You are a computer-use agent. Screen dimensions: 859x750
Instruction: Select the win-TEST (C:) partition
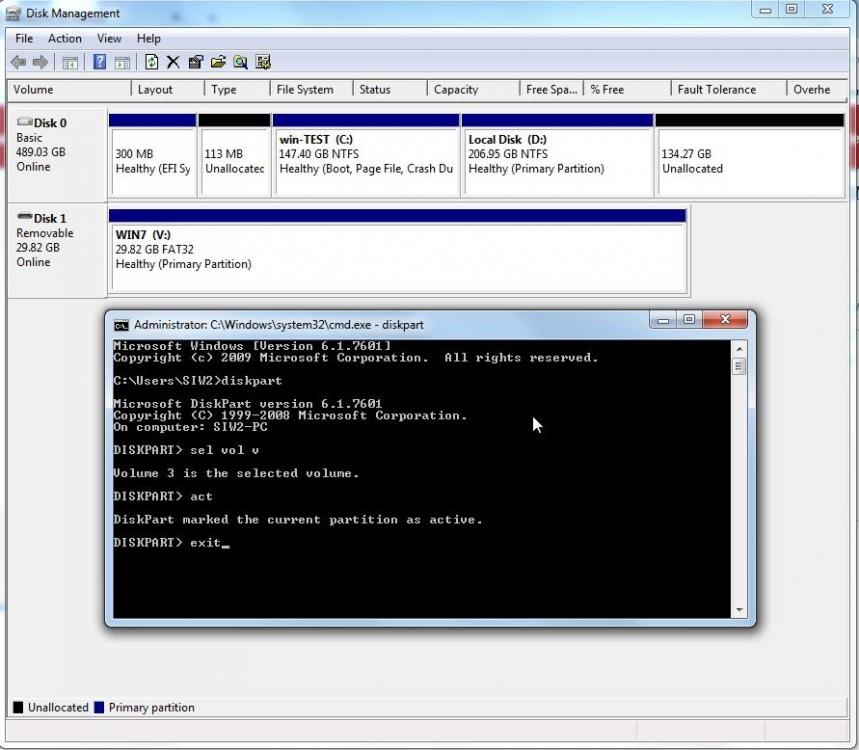point(365,155)
